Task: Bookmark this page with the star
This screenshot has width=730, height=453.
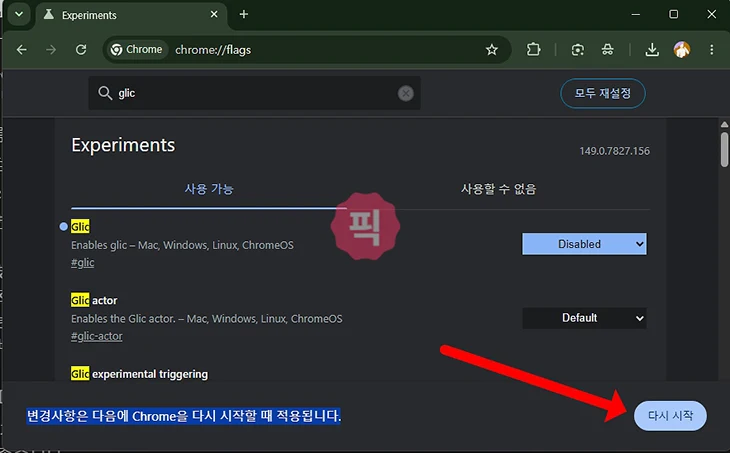Action: (x=492, y=49)
